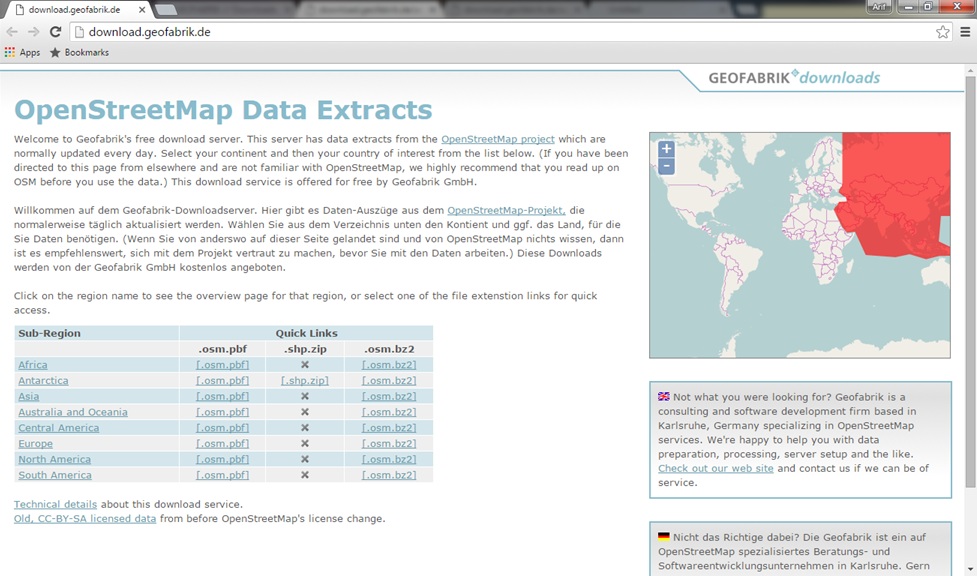Viewport: 977px width, 576px height.
Task: Click the Check out our web site link
Action: pyautogui.click(x=715, y=468)
